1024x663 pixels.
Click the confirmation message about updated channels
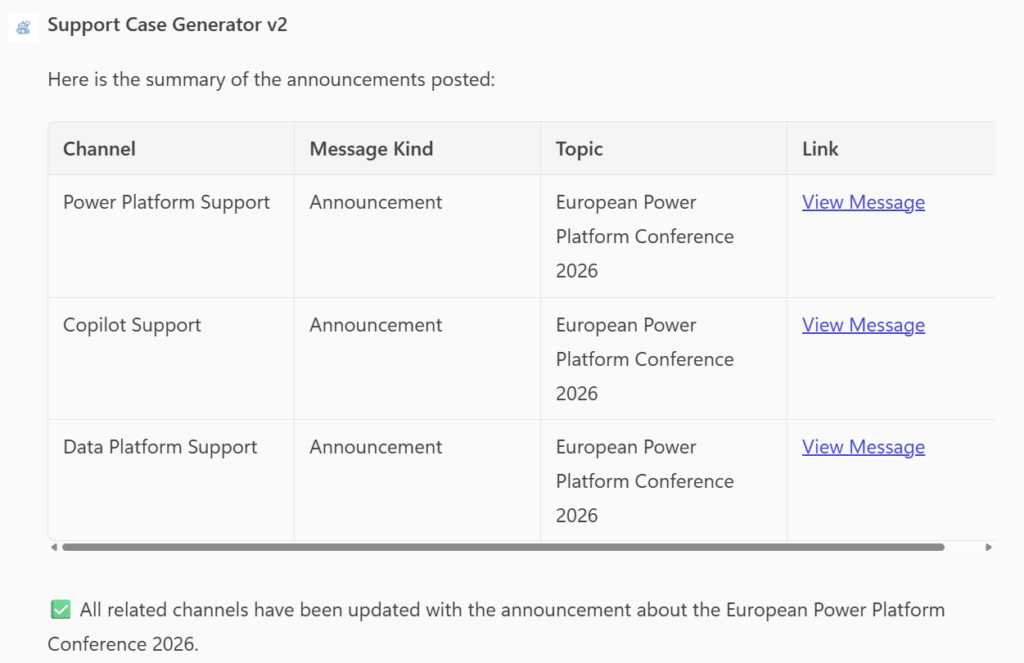pyautogui.click(x=495, y=625)
